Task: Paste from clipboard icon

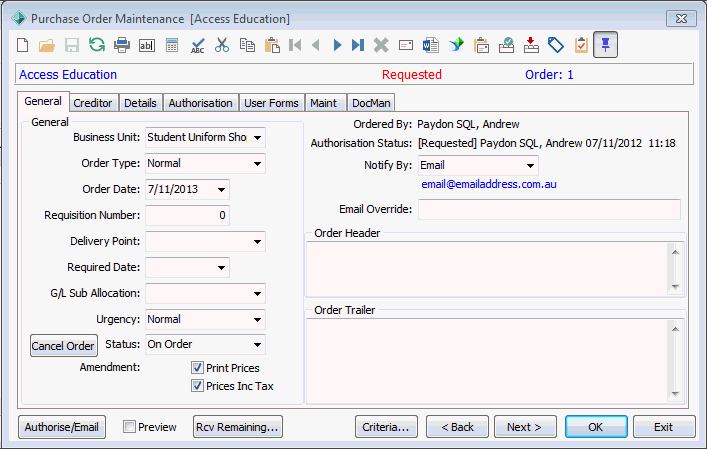Action: click(272, 45)
